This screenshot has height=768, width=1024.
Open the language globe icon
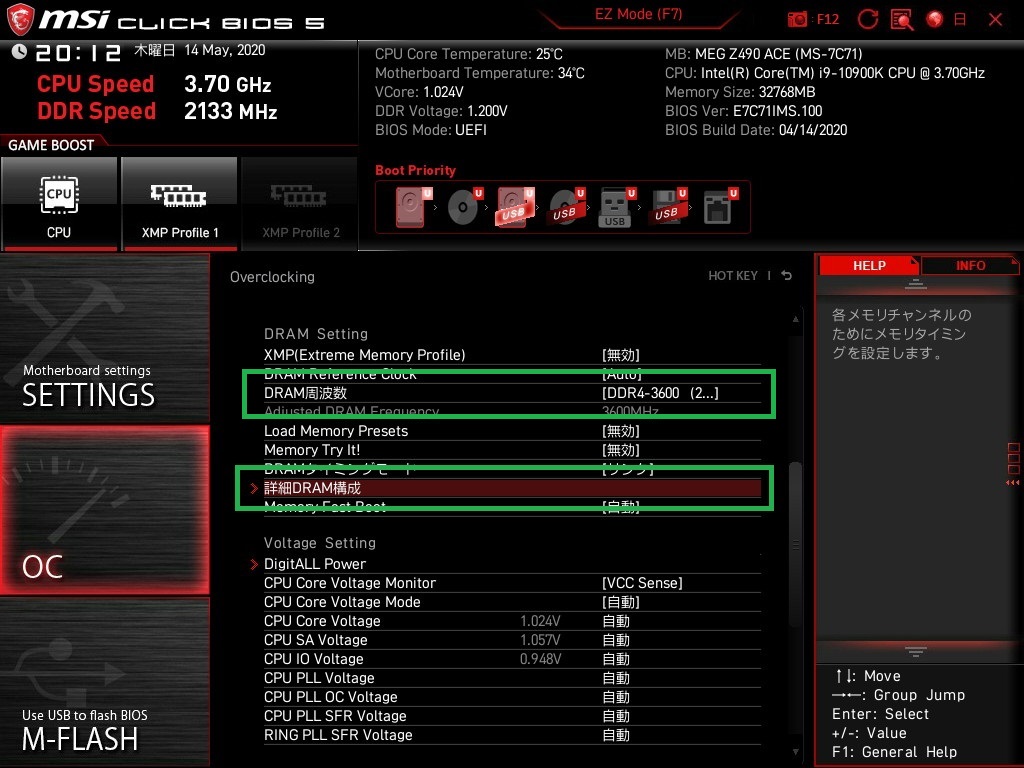(935, 19)
